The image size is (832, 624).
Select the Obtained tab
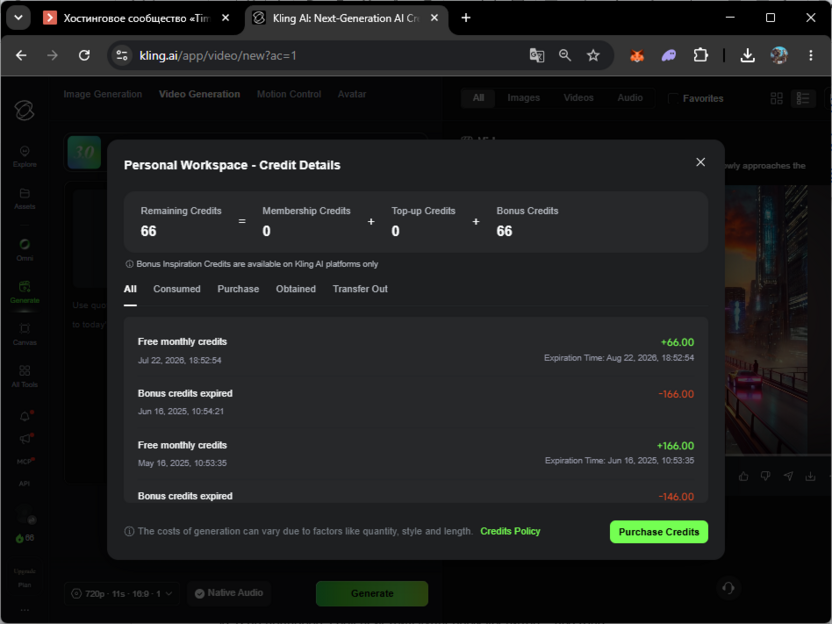pos(296,289)
